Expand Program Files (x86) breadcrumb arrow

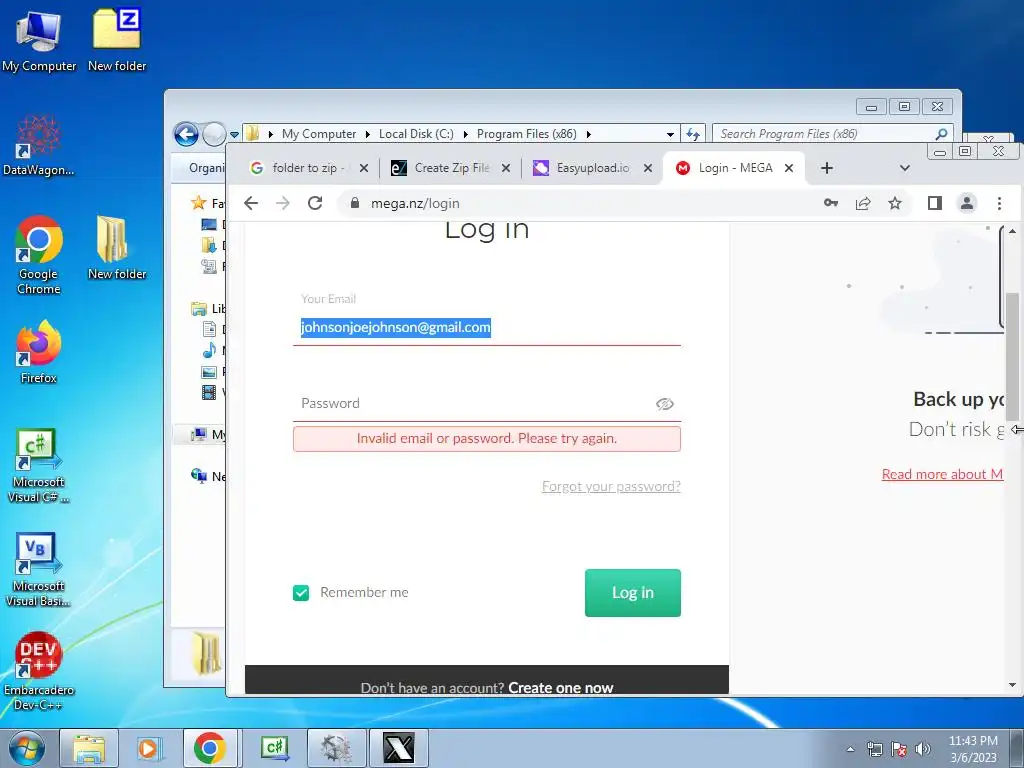[588, 134]
